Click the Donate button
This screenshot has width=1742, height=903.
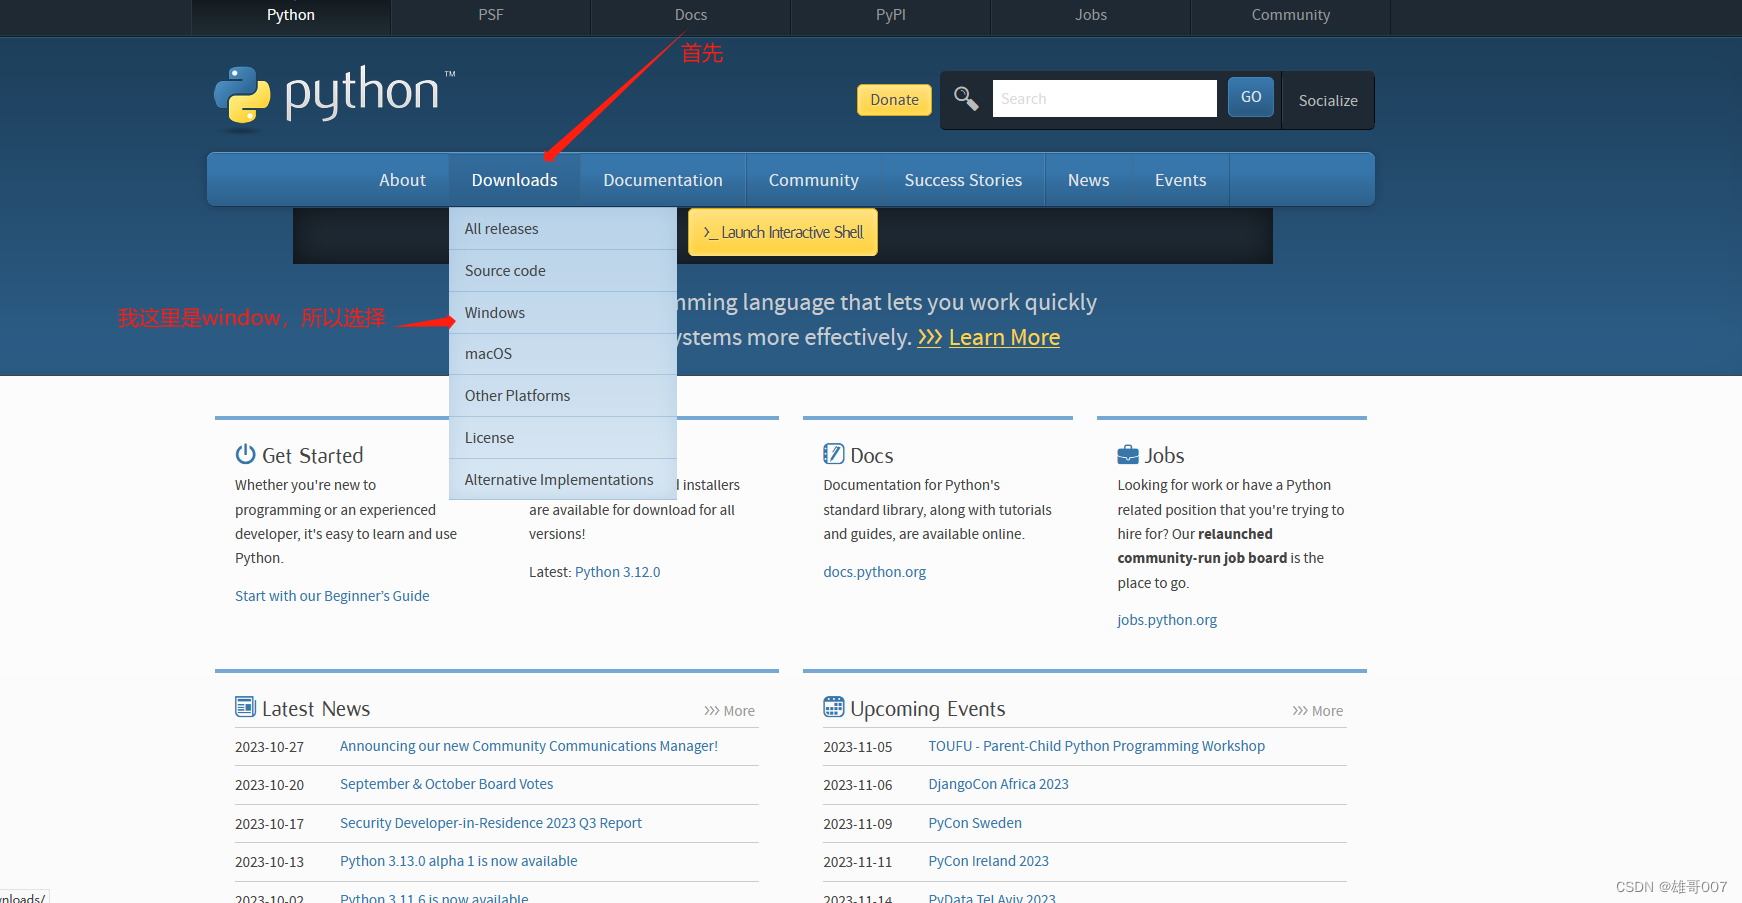point(894,100)
